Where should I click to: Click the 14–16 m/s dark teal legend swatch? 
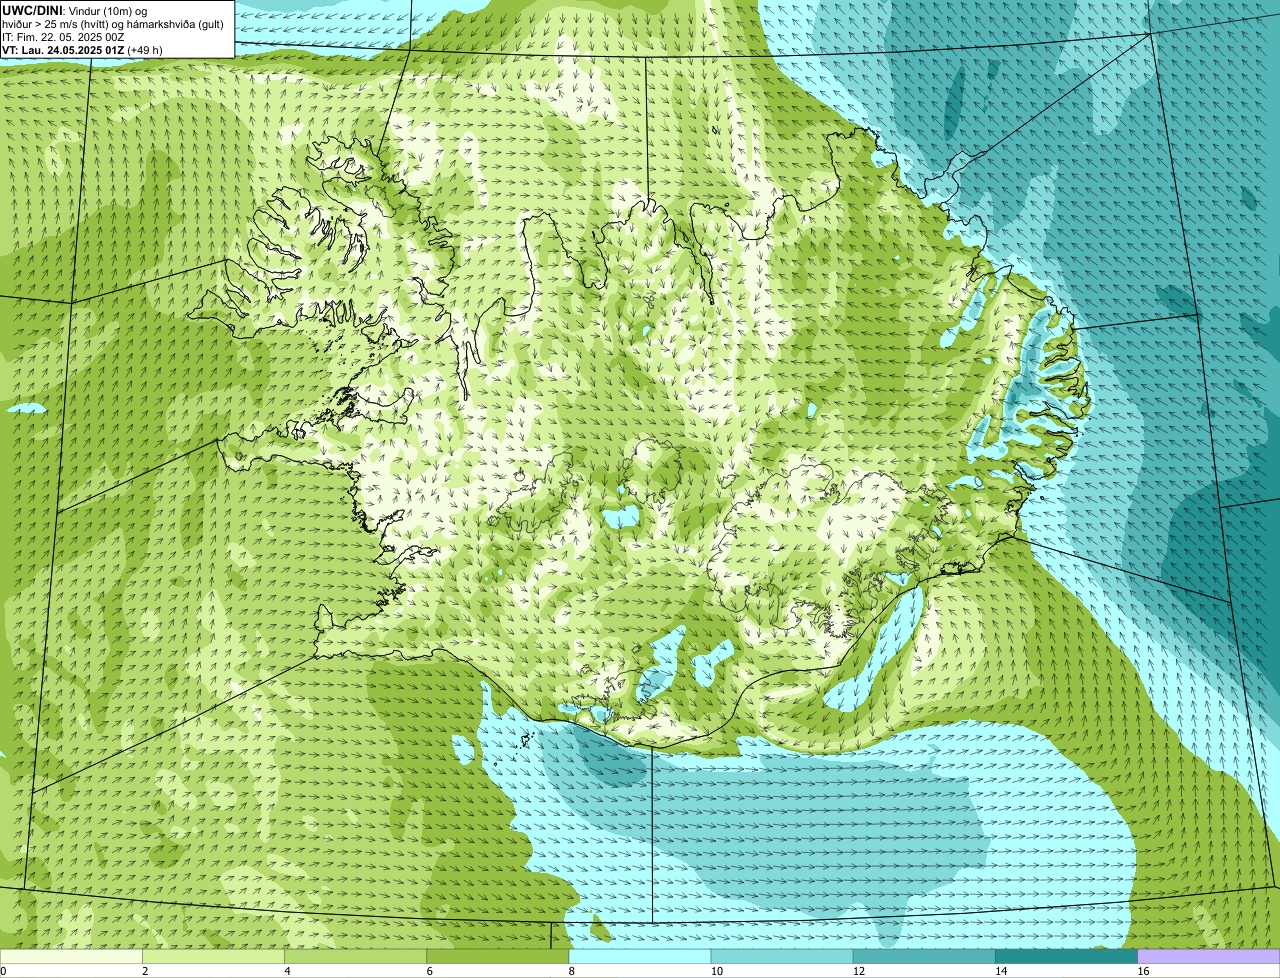click(1066, 957)
